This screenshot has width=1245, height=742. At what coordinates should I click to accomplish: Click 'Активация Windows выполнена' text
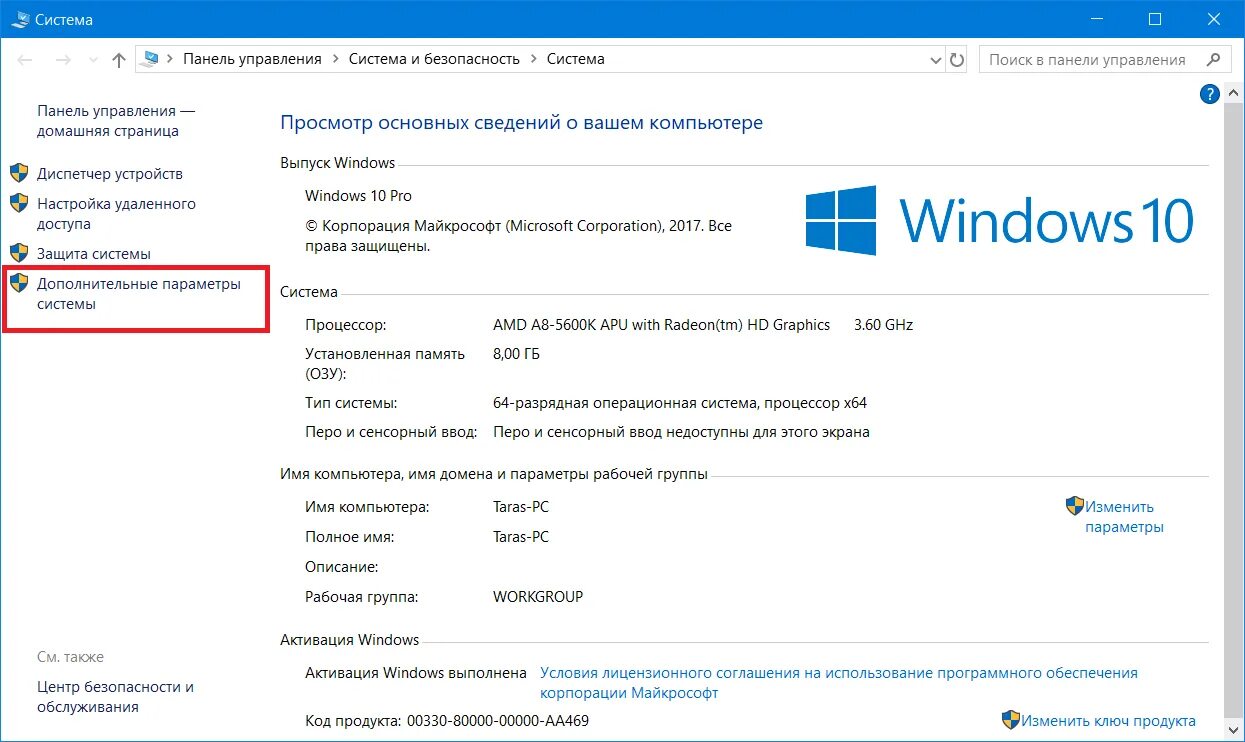[x=416, y=673]
